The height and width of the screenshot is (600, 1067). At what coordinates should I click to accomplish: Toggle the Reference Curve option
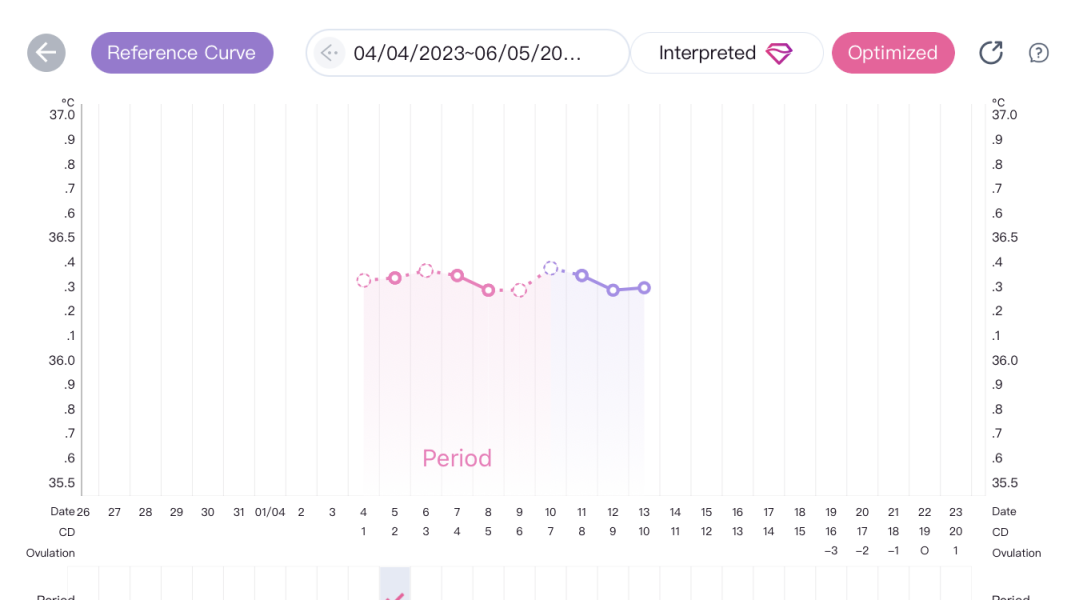point(182,53)
